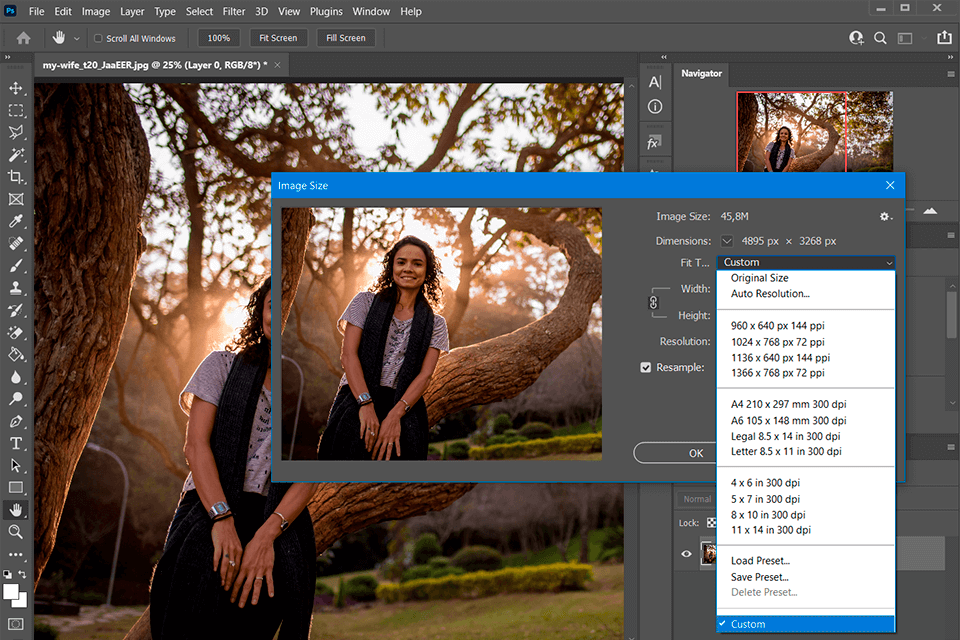Select the Path Selection tool
This screenshot has height=640, width=960.
(16, 465)
